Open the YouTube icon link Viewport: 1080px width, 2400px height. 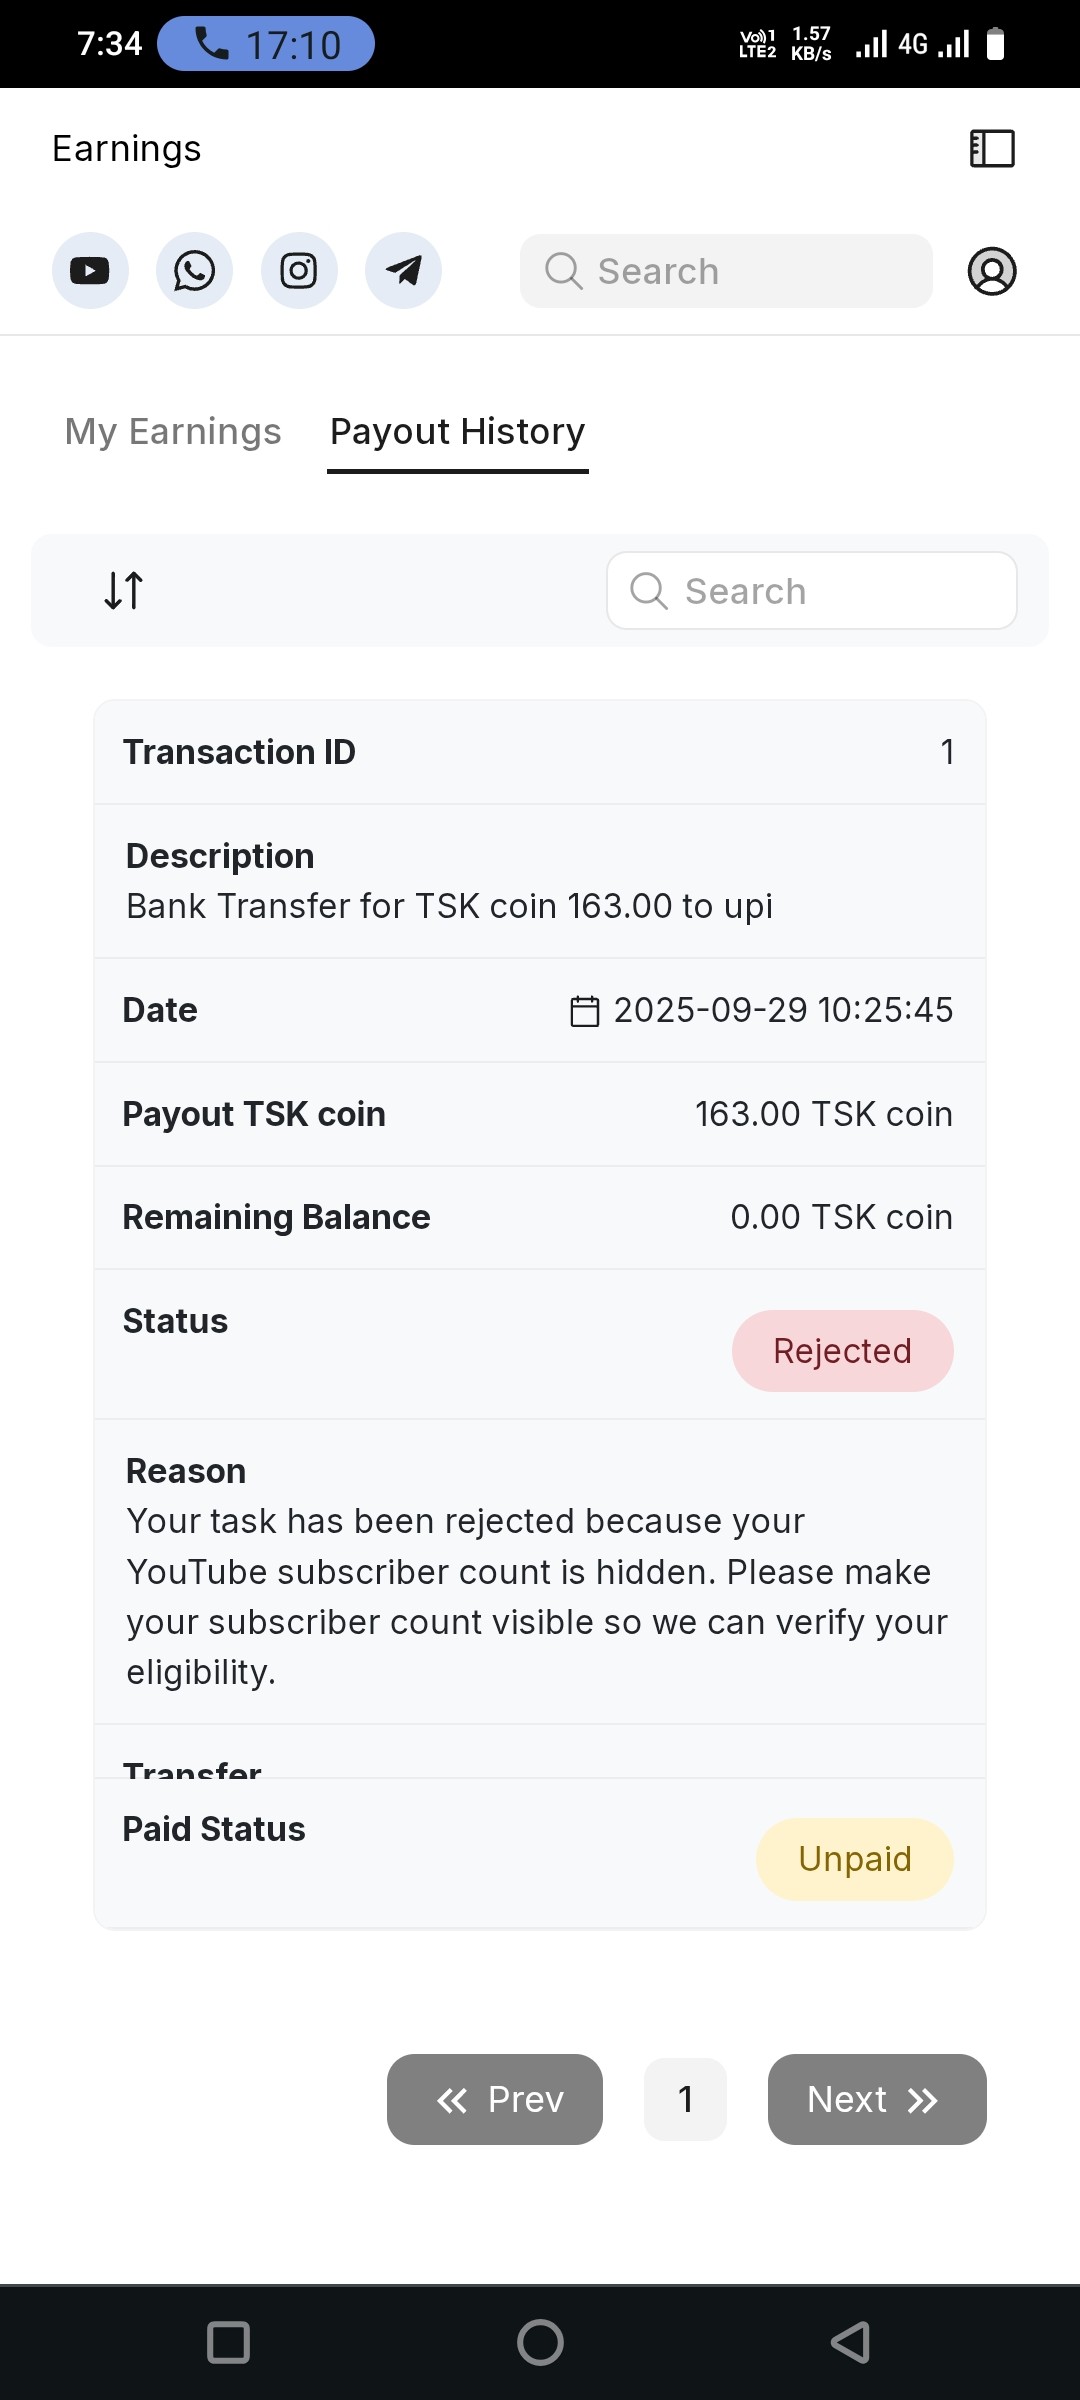[x=90, y=271]
